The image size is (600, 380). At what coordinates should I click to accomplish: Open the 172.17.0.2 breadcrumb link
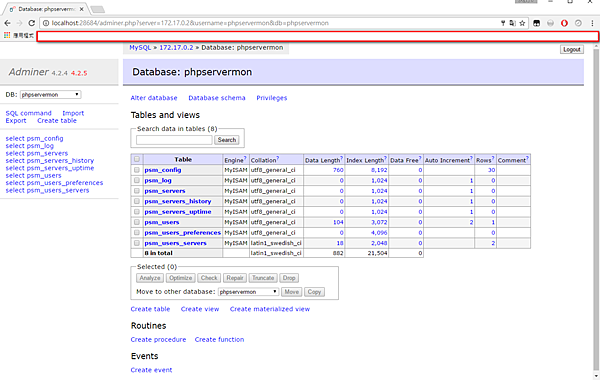[176, 48]
